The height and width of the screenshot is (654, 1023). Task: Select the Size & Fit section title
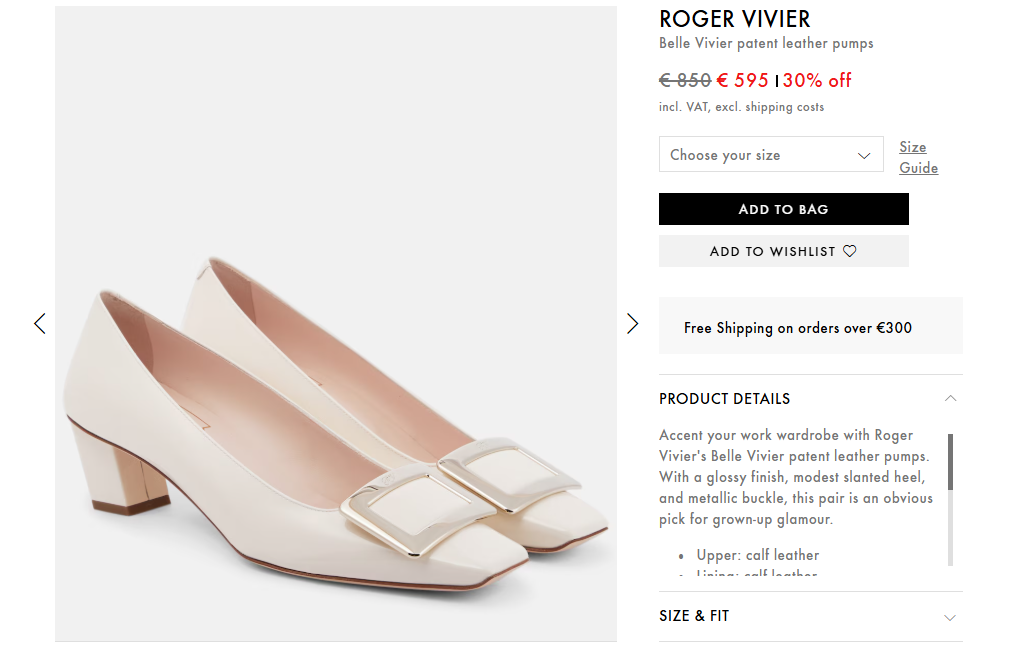click(x=694, y=616)
